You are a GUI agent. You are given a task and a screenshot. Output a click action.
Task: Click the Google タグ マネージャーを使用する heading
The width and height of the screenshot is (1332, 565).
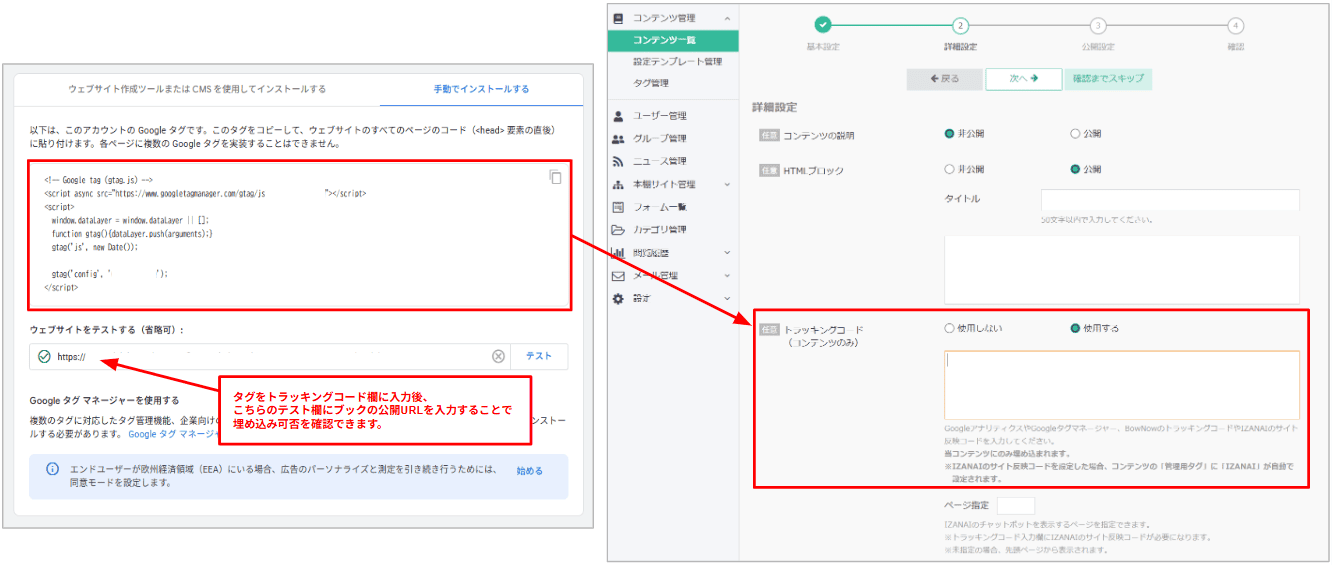105,401
